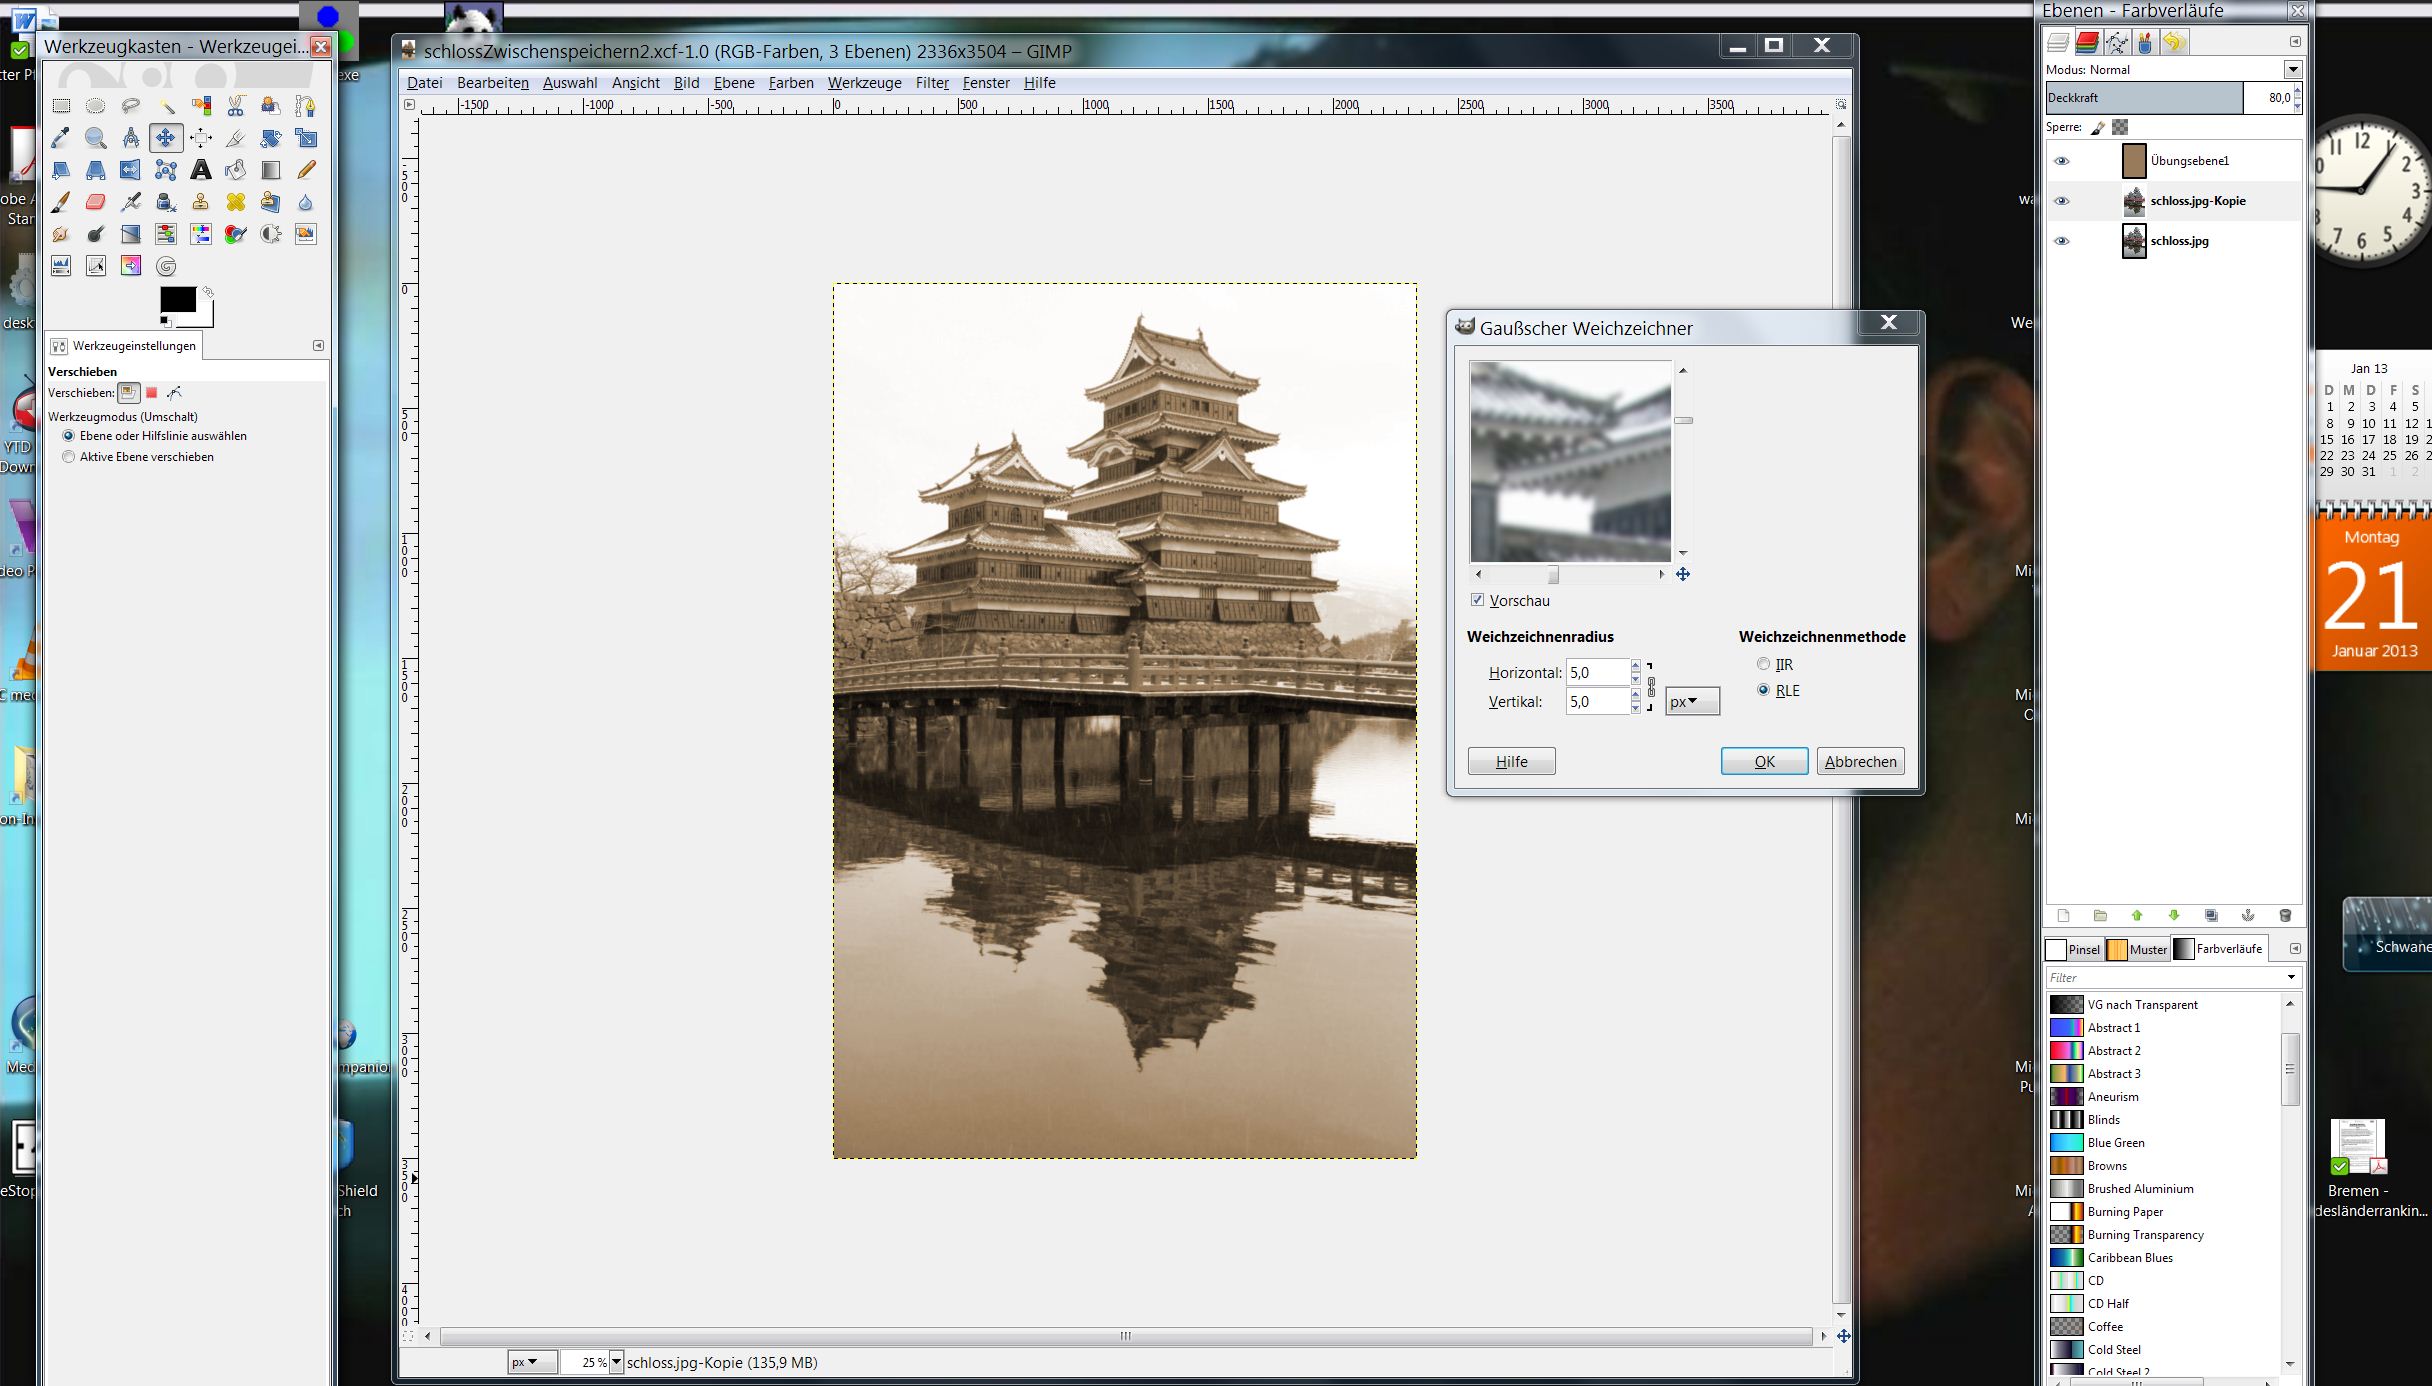Enable Aktive Ebene verschieben option
Screen dimensions: 2432x1386
[69, 457]
